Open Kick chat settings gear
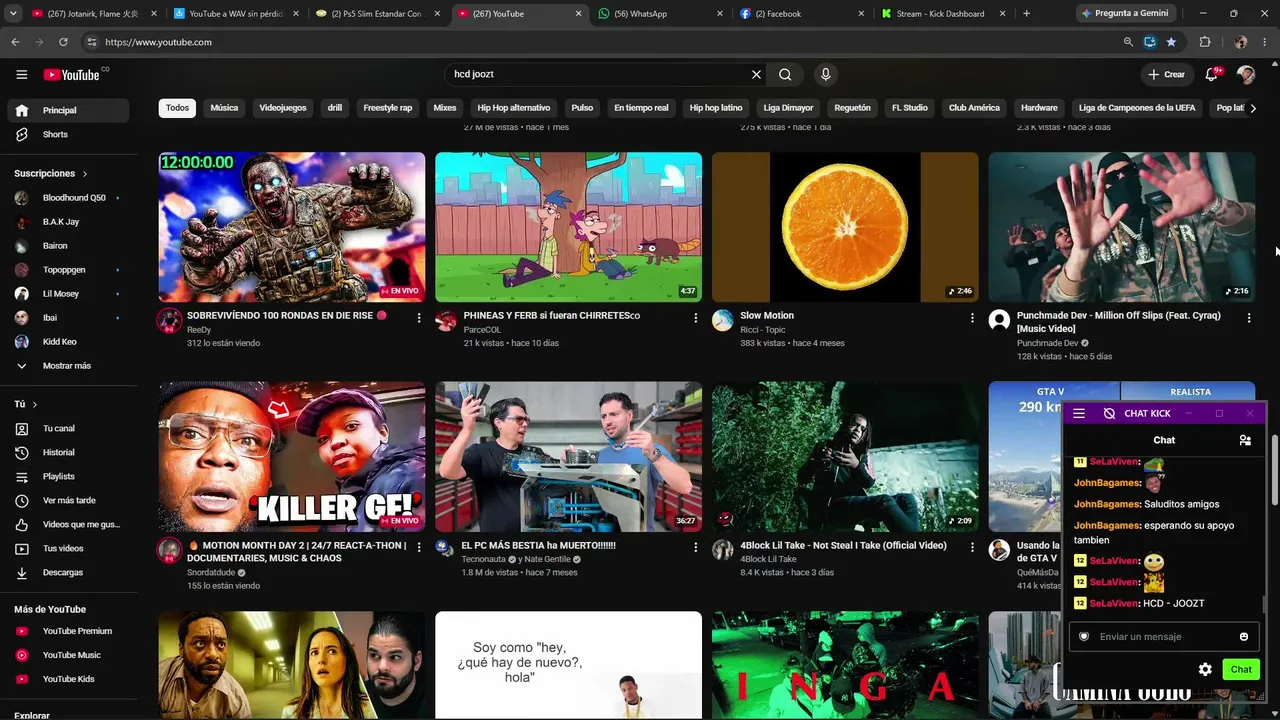This screenshot has height=720, width=1280. (1205, 669)
